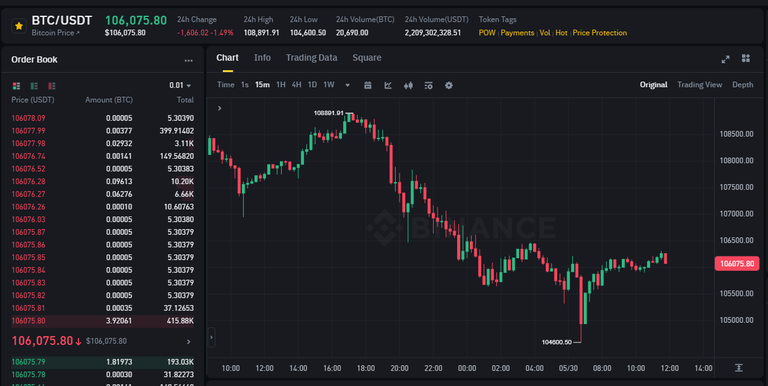Open the 0.01 price precision dropdown
The height and width of the screenshot is (386, 768).
[180, 85]
